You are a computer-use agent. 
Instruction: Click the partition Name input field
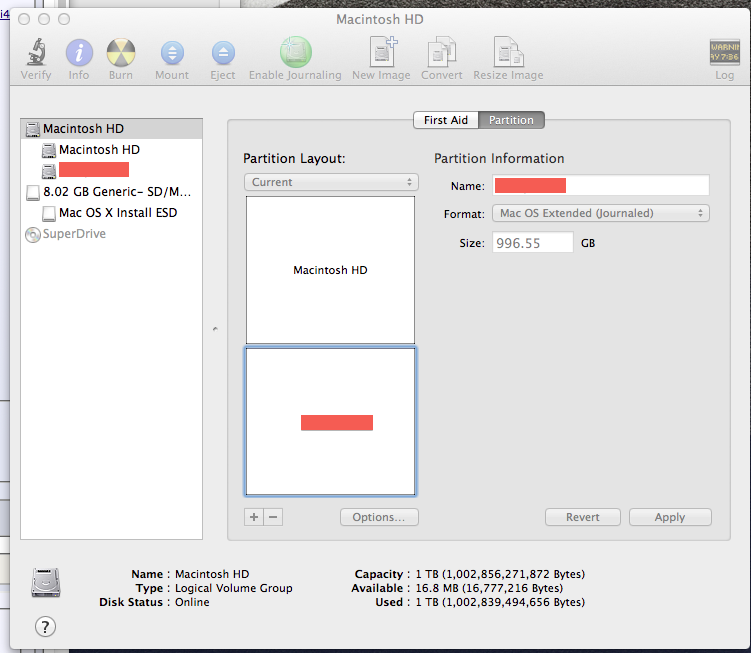pyautogui.click(x=601, y=185)
